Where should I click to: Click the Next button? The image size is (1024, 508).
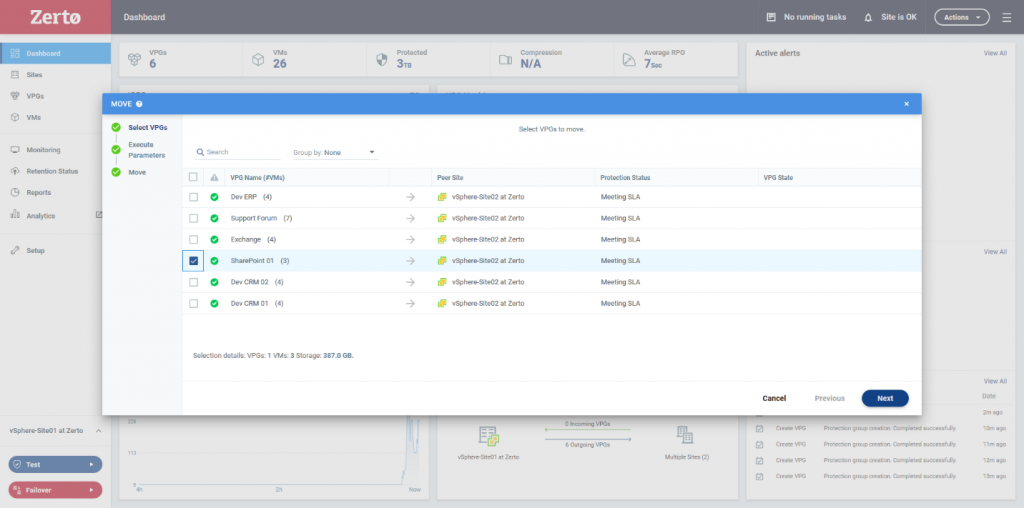884,398
